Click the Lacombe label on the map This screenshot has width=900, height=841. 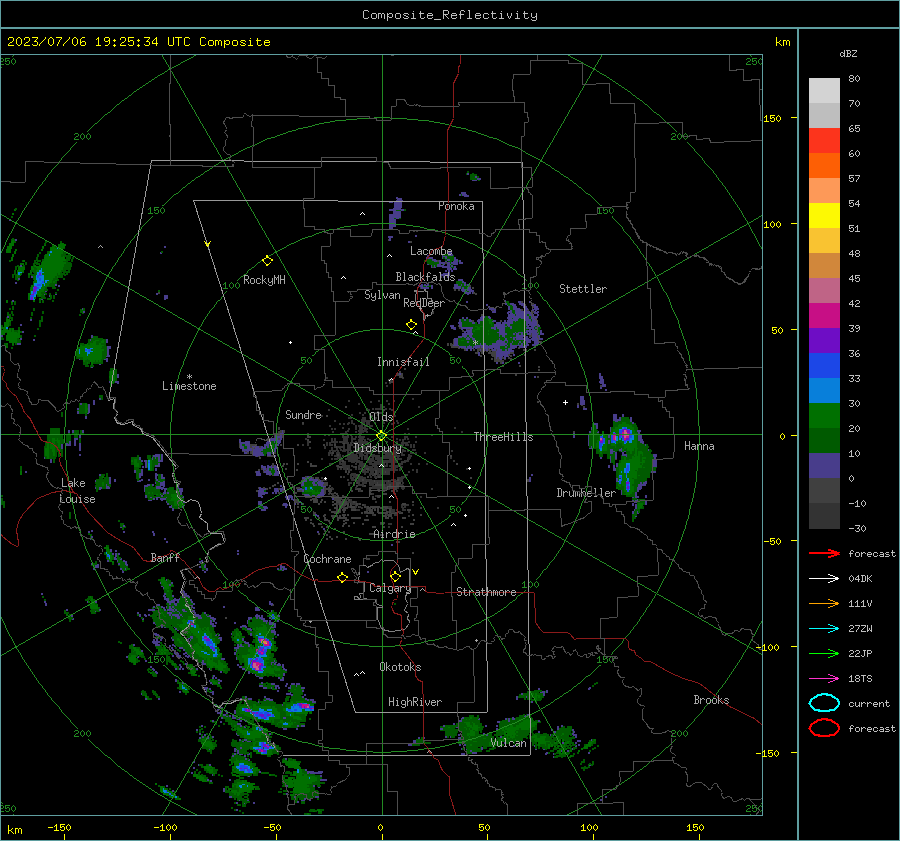pyautogui.click(x=431, y=251)
